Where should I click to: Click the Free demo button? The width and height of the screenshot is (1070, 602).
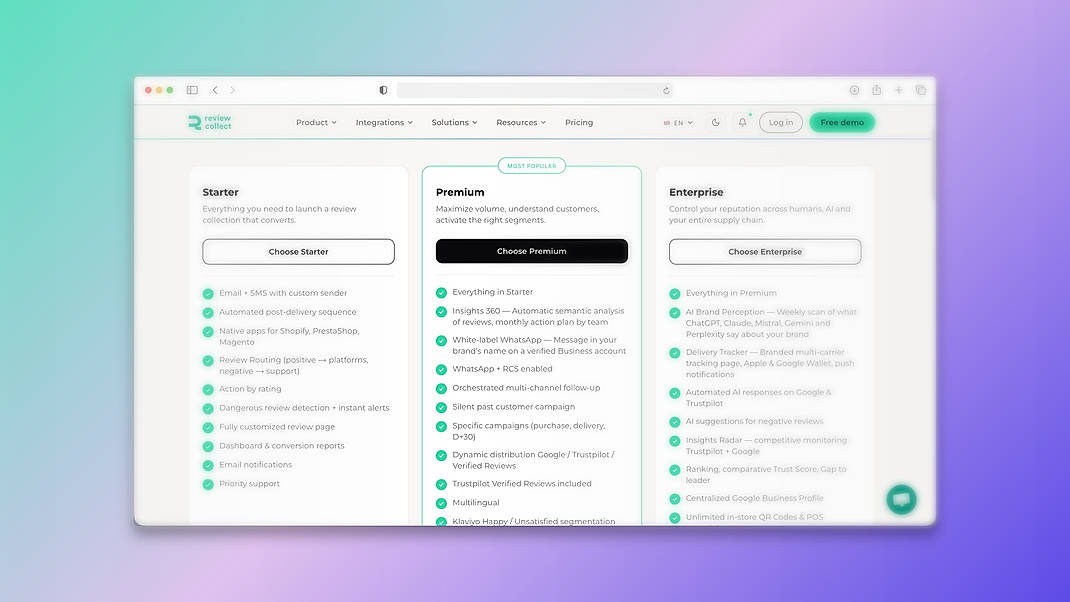pyautogui.click(x=842, y=122)
